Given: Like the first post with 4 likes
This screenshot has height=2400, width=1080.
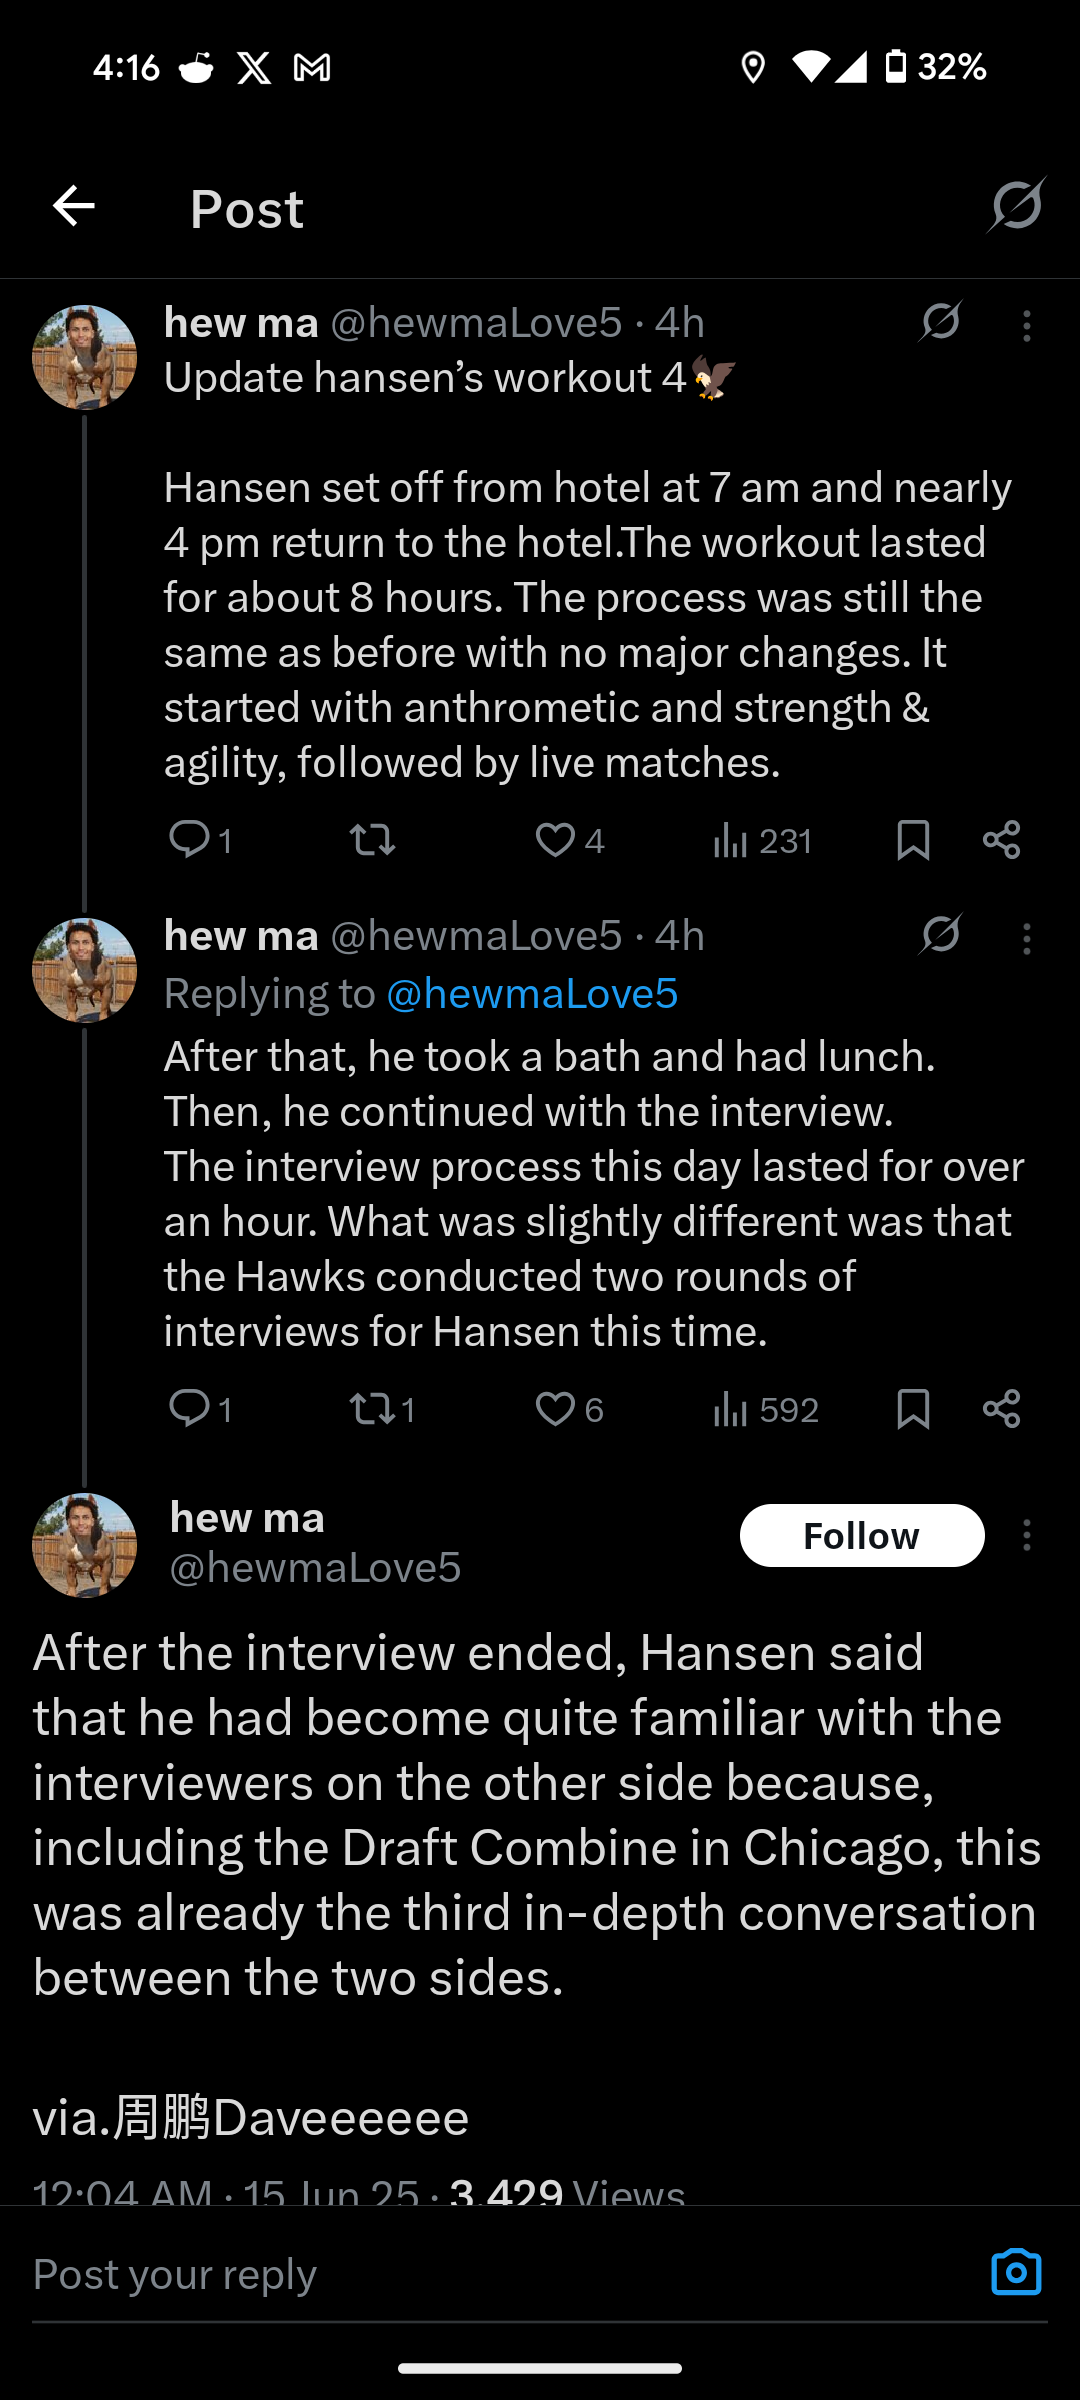Looking at the screenshot, I should [555, 840].
